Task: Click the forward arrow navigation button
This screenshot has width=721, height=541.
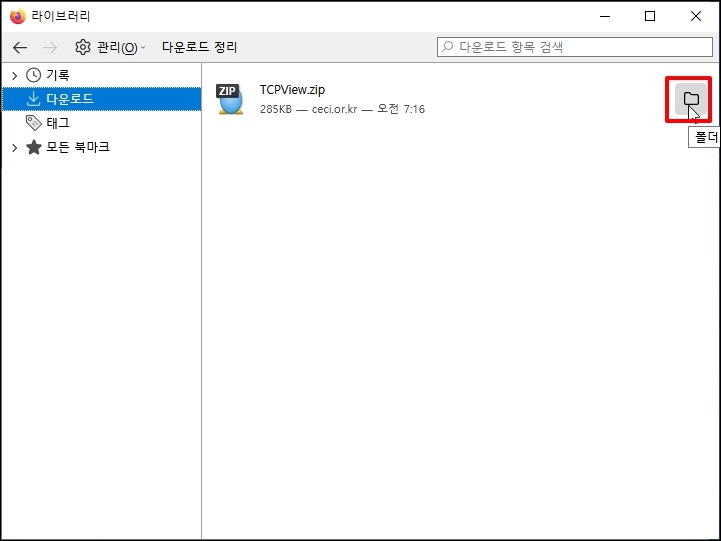Action: [x=50, y=47]
